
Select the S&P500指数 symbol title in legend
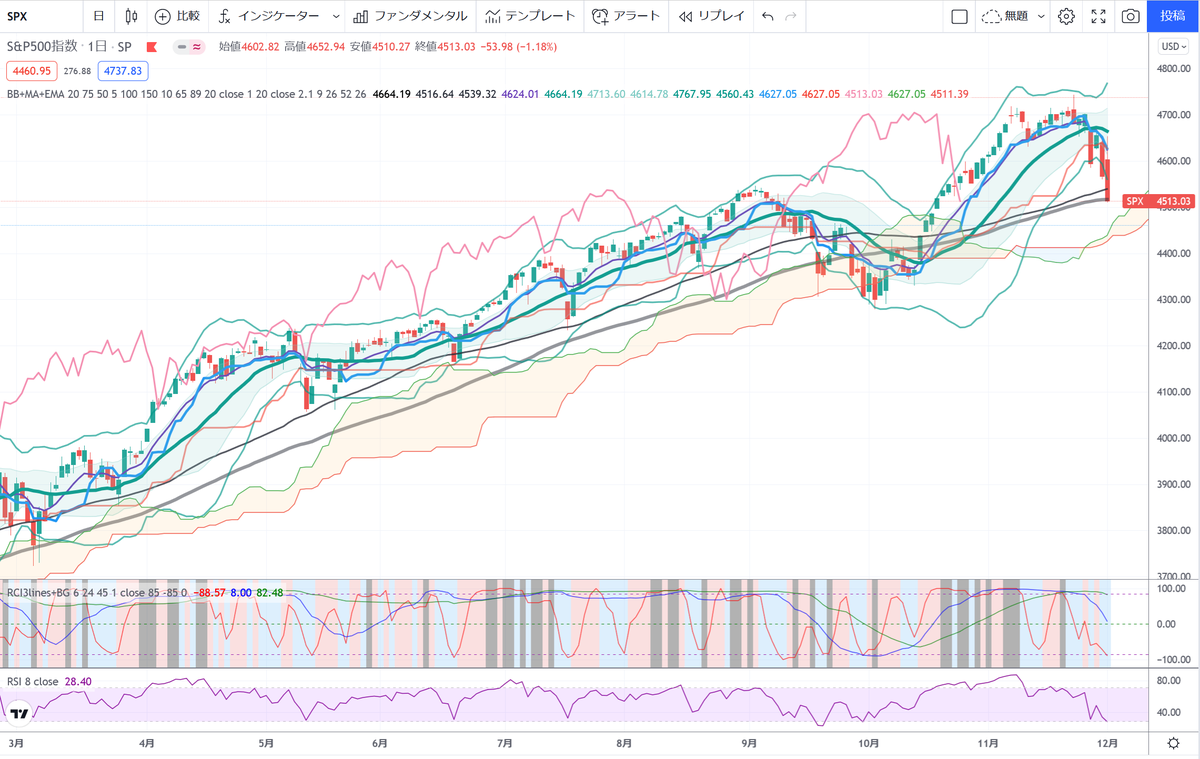tap(44, 47)
